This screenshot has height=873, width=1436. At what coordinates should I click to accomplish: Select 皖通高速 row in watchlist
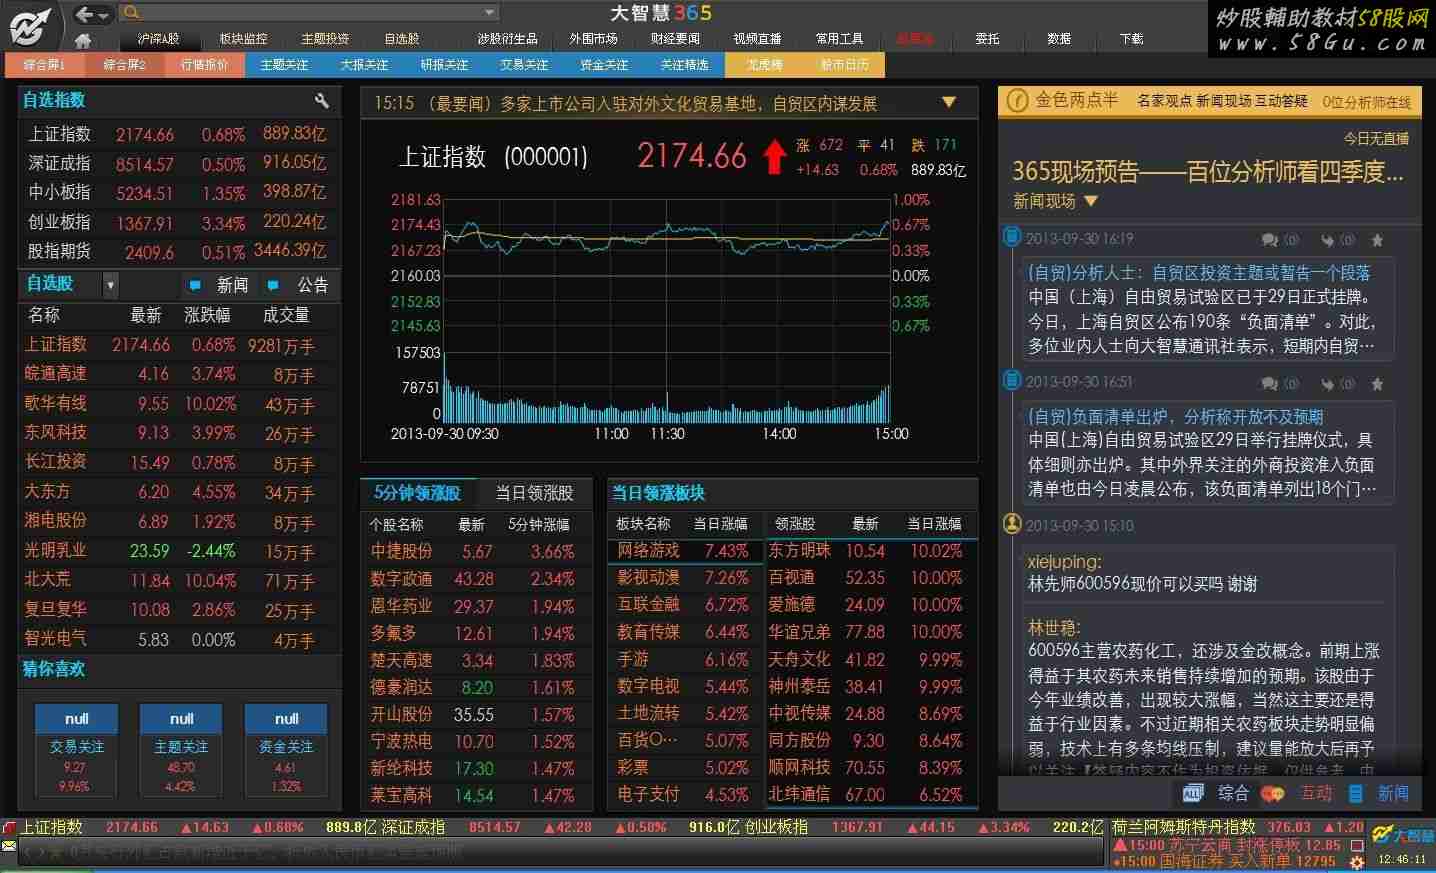pyautogui.click(x=178, y=374)
